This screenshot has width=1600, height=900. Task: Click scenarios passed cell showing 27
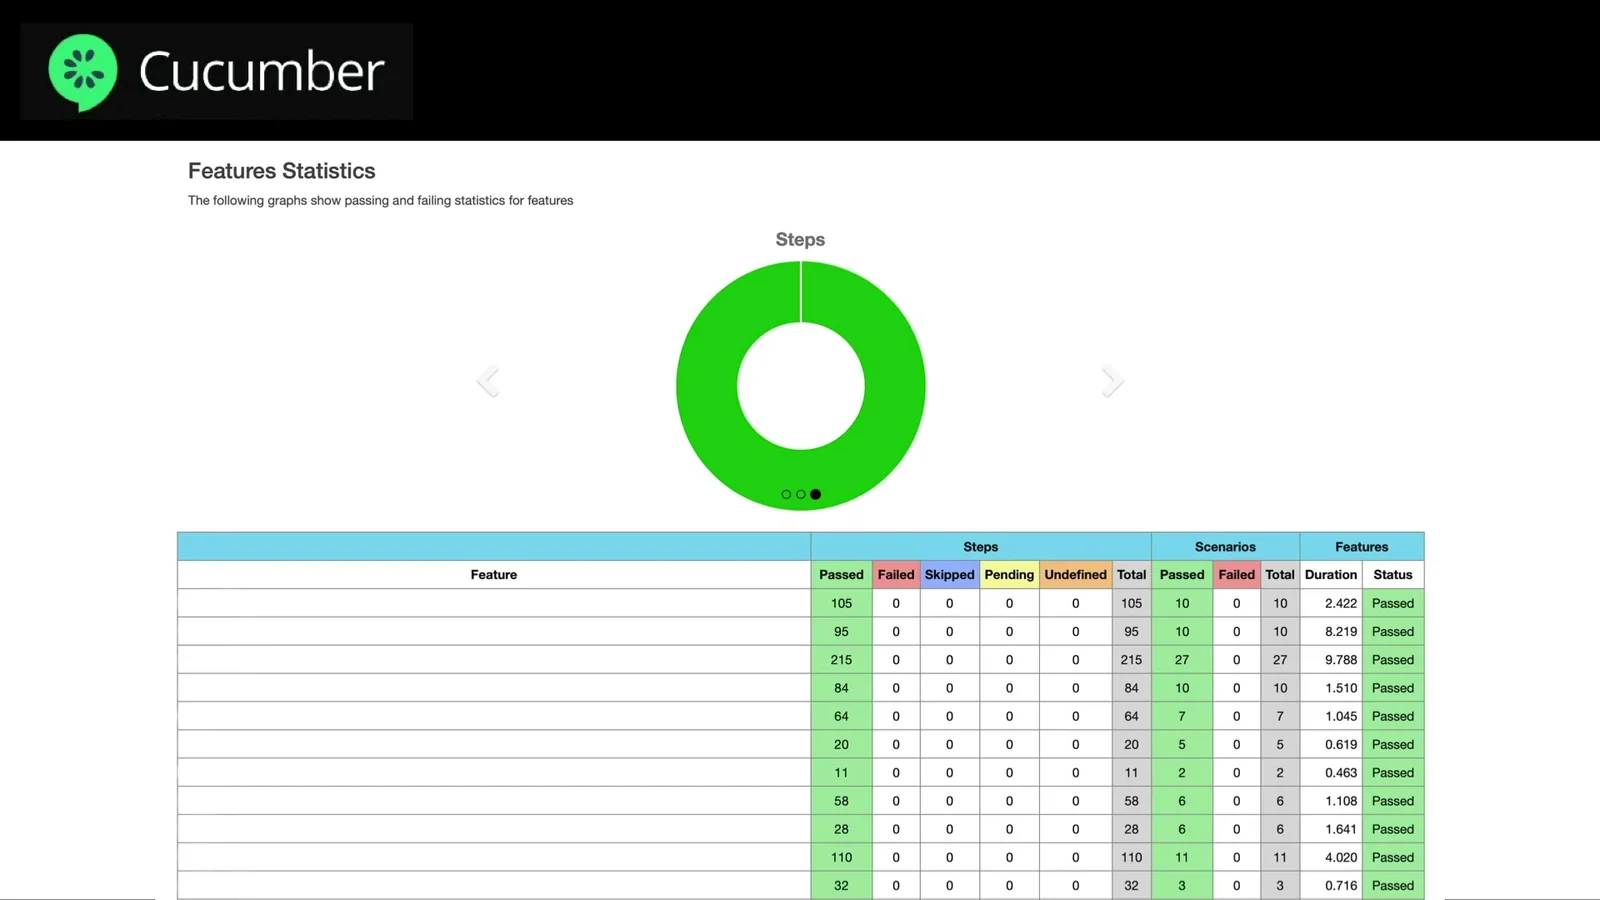1182,660
